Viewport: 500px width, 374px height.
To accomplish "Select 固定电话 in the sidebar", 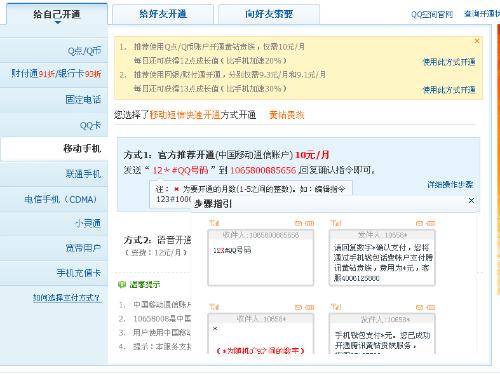I will (x=54, y=99).
